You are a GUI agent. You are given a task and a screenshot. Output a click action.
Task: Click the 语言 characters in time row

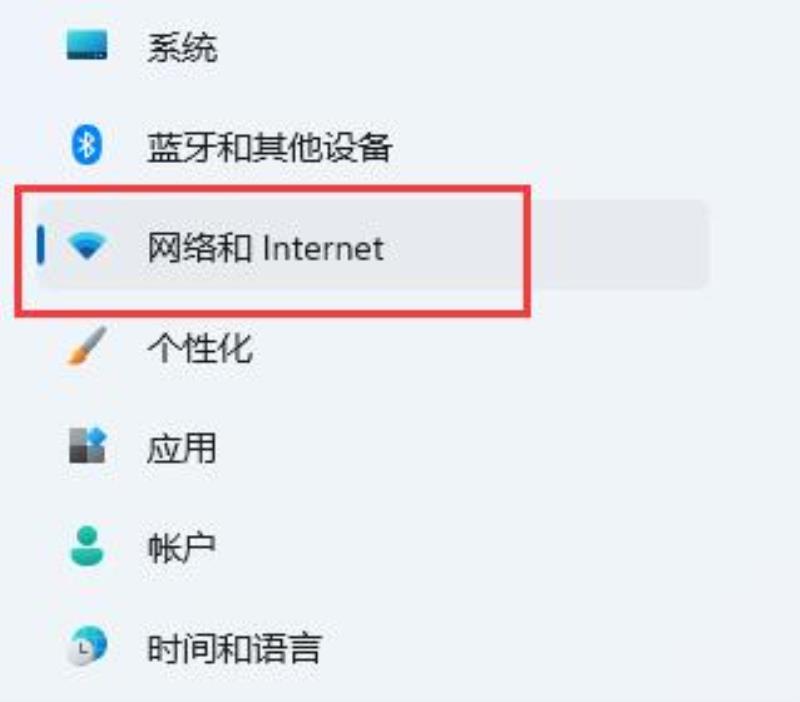287,648
